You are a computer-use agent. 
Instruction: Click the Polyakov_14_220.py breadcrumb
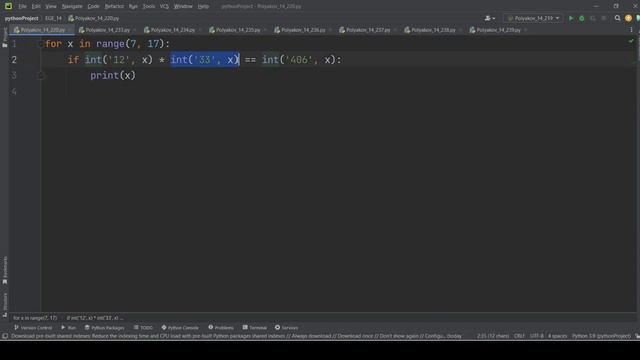click(93, 18)
